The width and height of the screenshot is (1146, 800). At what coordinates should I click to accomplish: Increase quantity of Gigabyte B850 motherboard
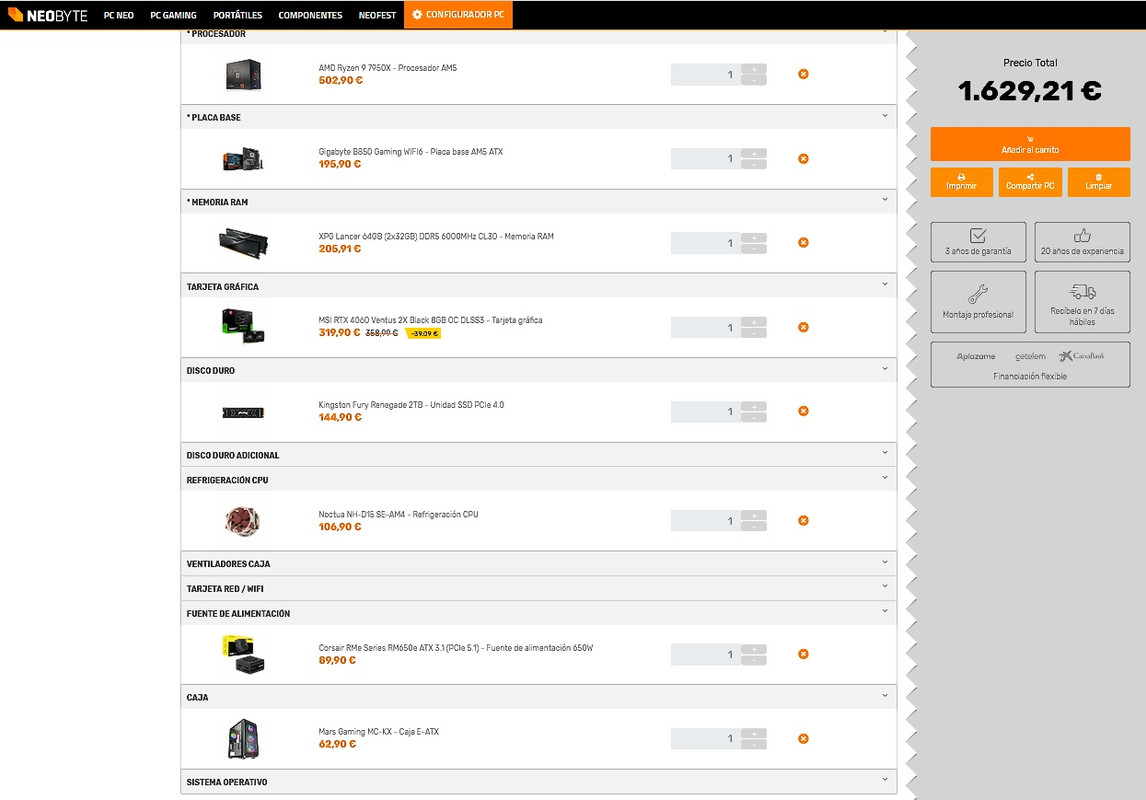pyautogui.click(x=754, y=153)
